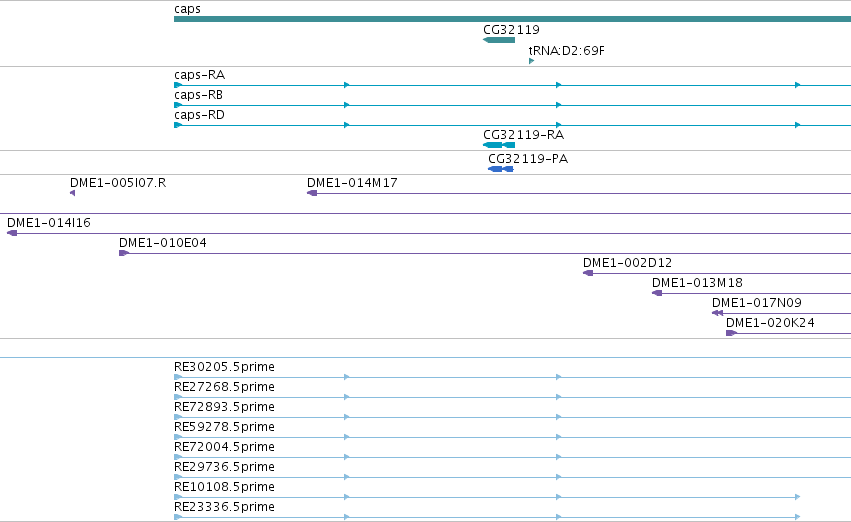The width and height of the screenshot is (851, 522).
Task: Select the tRNA:D2:69F arrow marker
Action: tap(531, 61)
